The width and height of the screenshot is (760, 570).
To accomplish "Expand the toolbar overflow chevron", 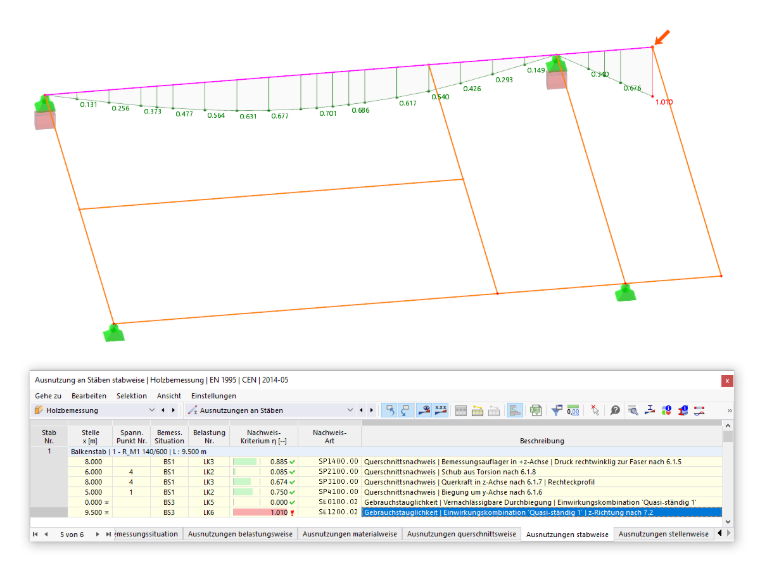I will [x=729, y=411].
